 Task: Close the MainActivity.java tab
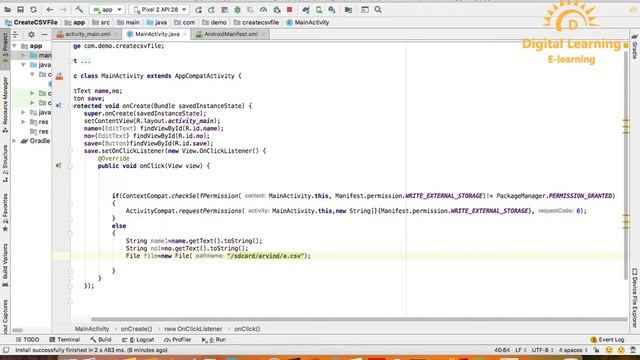pyautogui.click(x=185, y=34)
